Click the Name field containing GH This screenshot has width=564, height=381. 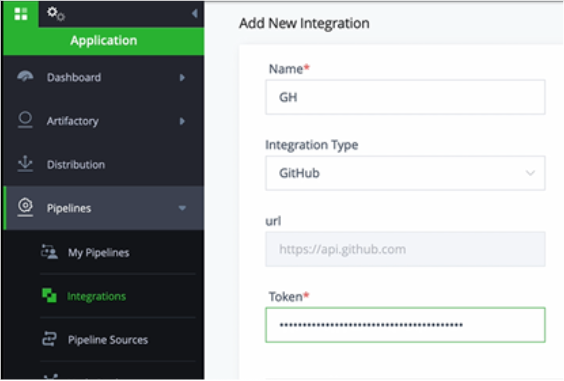tap(405, 97)
